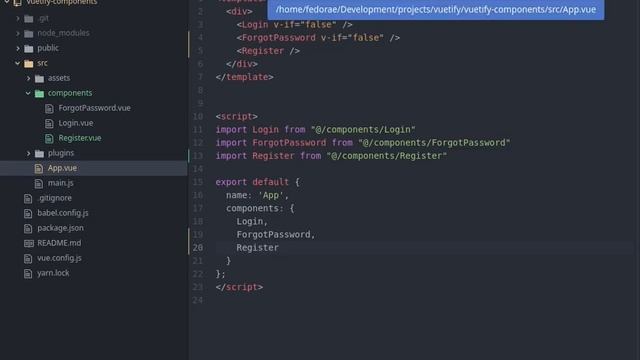This screenshot has height=360, width=640.
Task: Click the <Register /> tag in template
Action: (268, 51)
